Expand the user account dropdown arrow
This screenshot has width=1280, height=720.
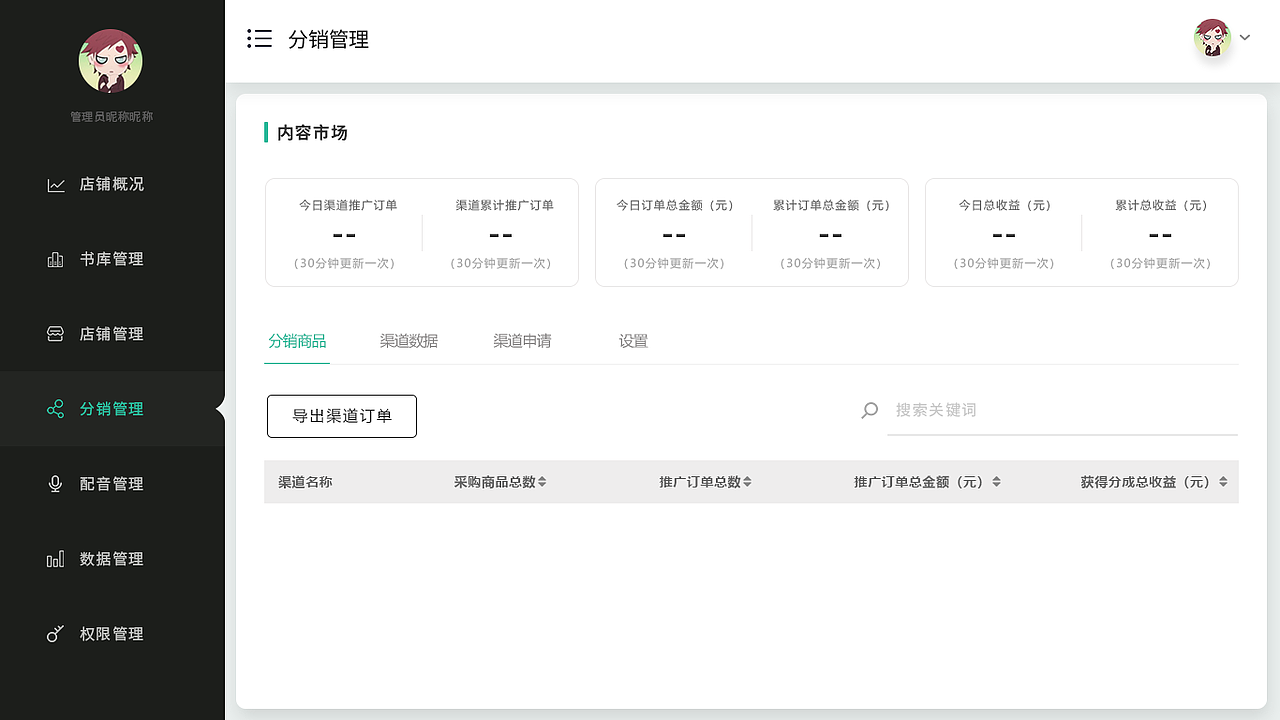(x=1245, y=38)
